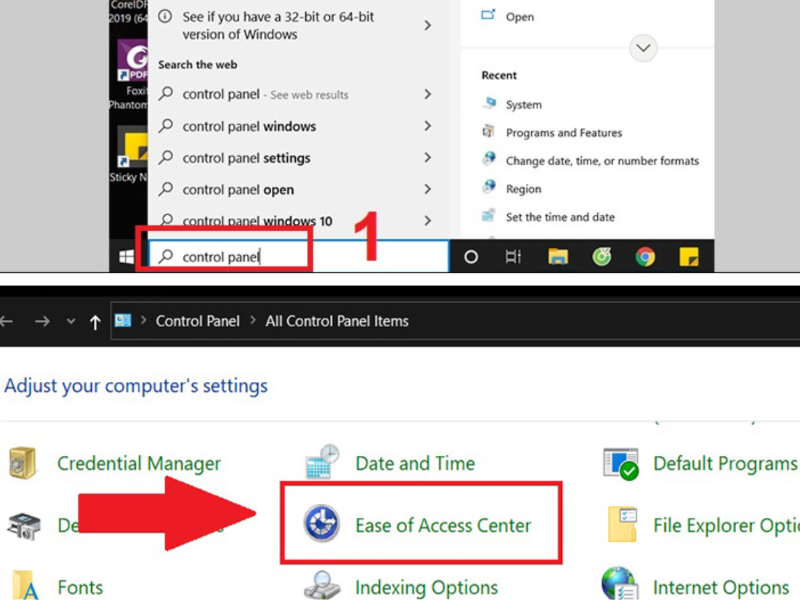Open the recent locations dropdown arrow
Image resolution: width=800 pixels, height=600 pixels.
[70, 322]
